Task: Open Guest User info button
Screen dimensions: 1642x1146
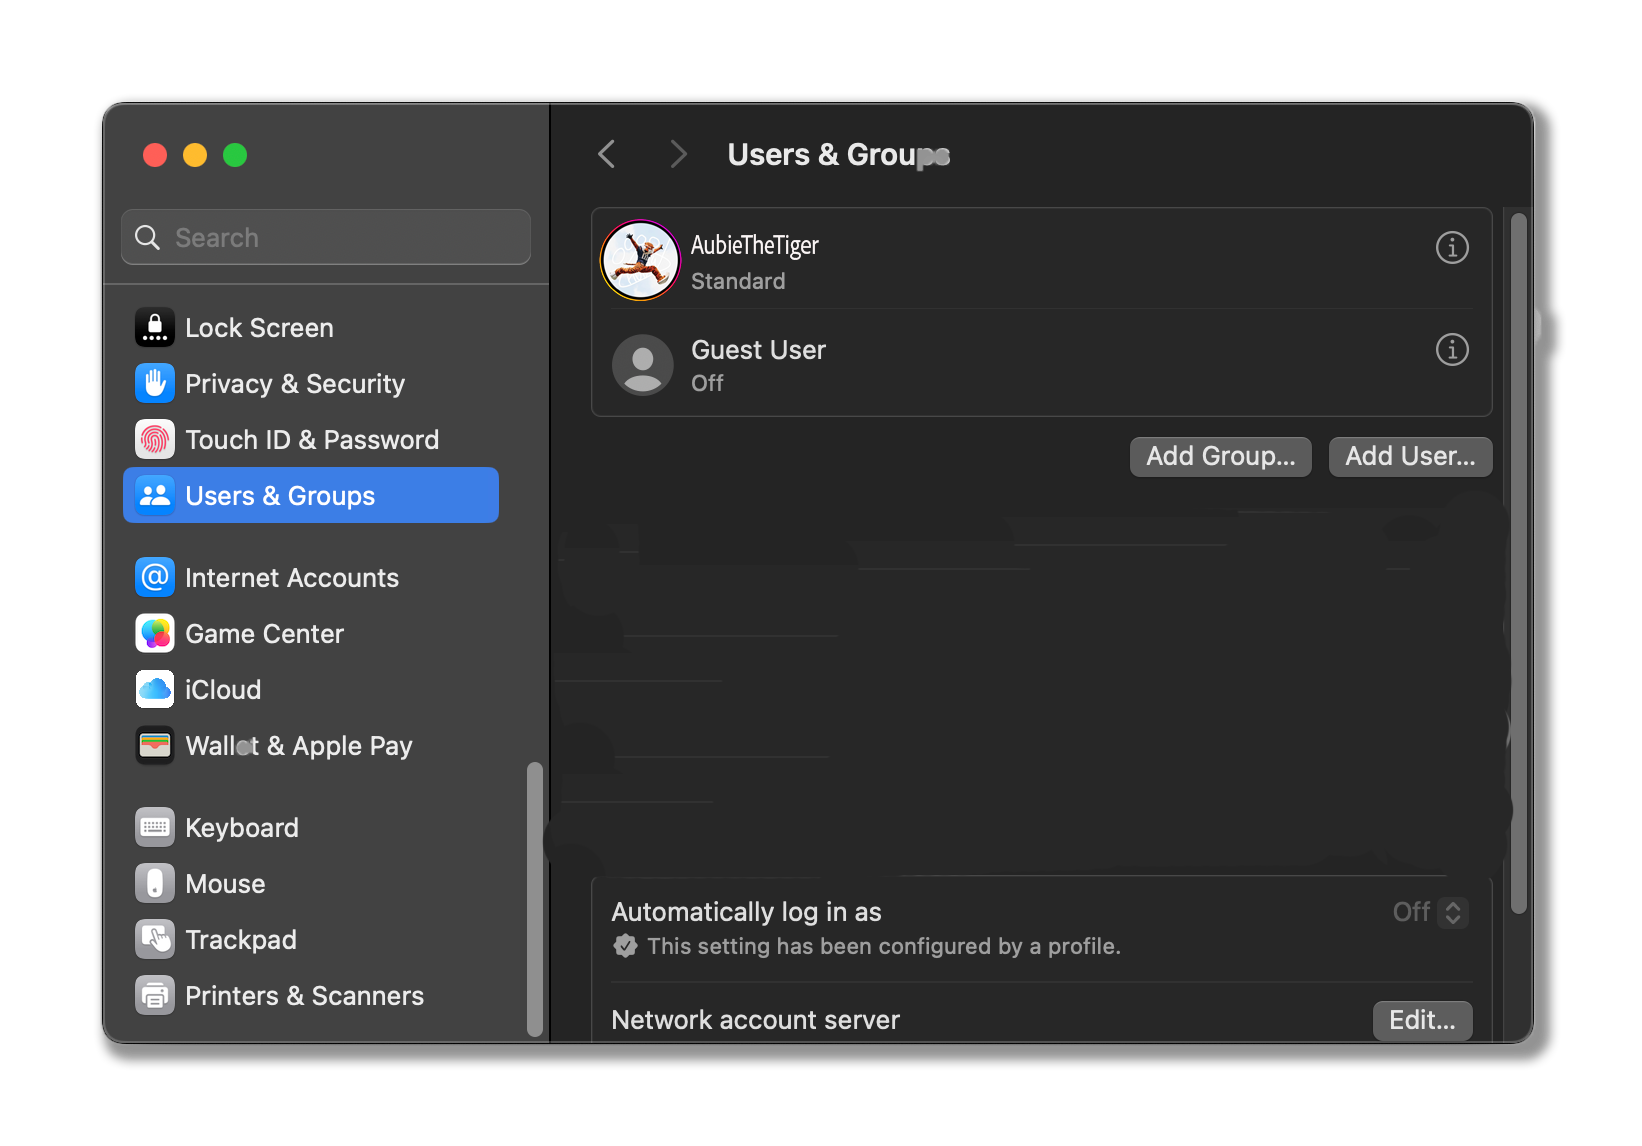Action: point(1452,350)
